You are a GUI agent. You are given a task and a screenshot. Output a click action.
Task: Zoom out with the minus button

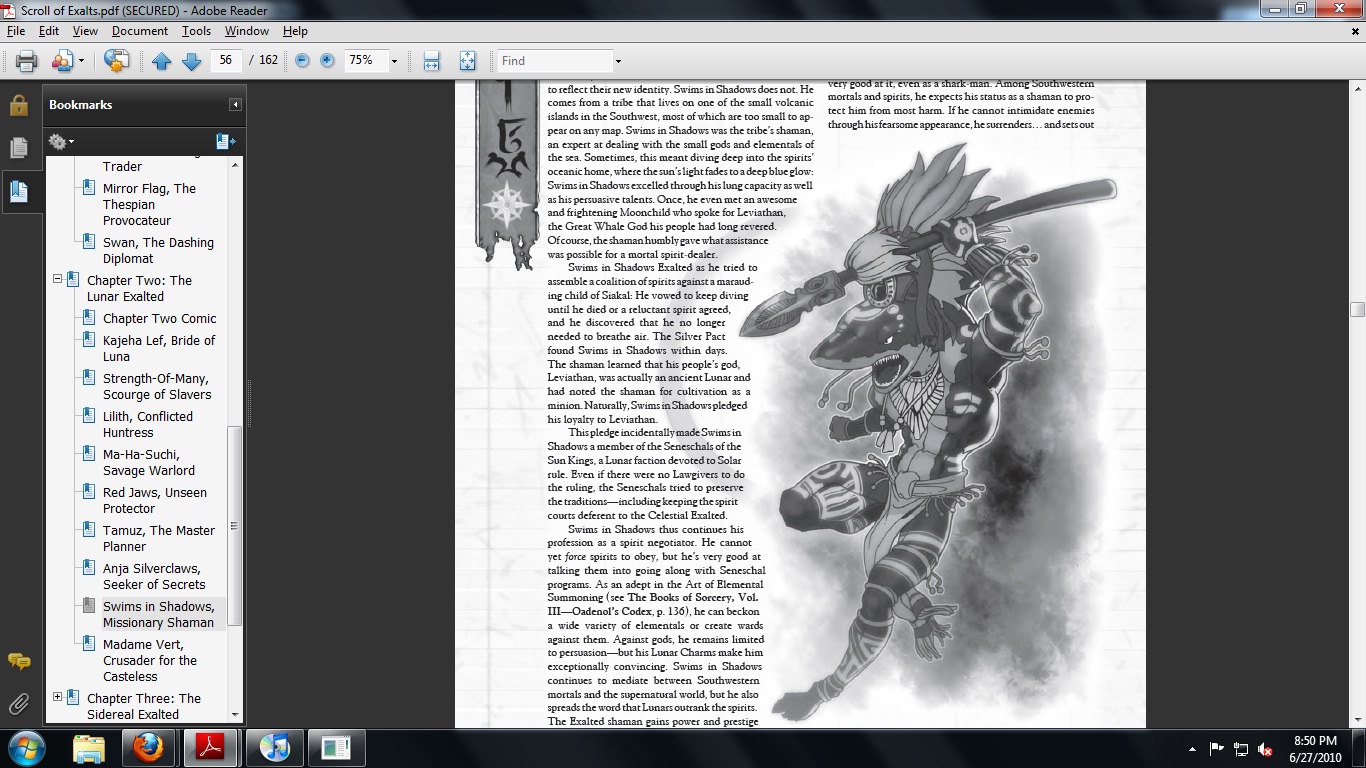click(x=302, y=61)
